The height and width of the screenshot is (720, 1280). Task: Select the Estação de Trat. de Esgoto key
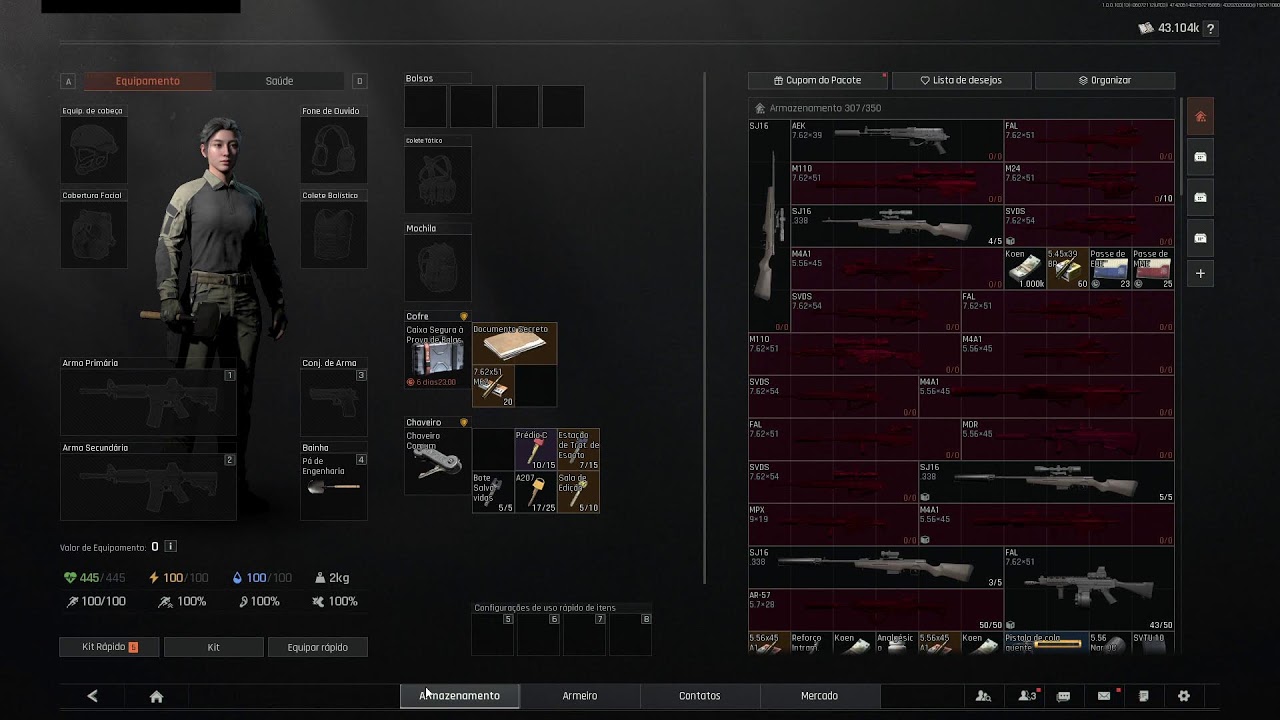pyautogui.click(x=578, y=450)
